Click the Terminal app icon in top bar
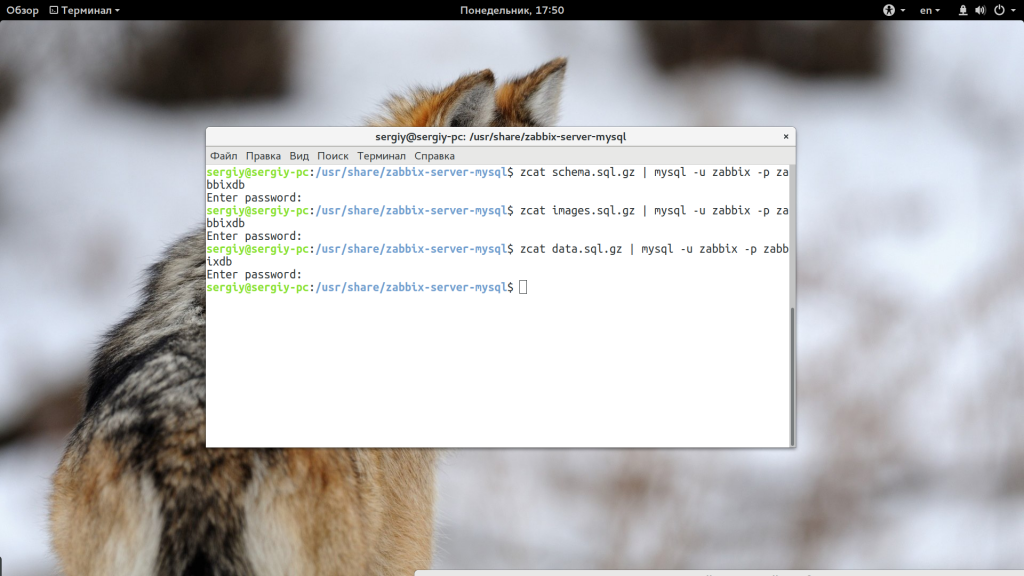This screenshot has height=576, width=1024. [x=54, y=10]
